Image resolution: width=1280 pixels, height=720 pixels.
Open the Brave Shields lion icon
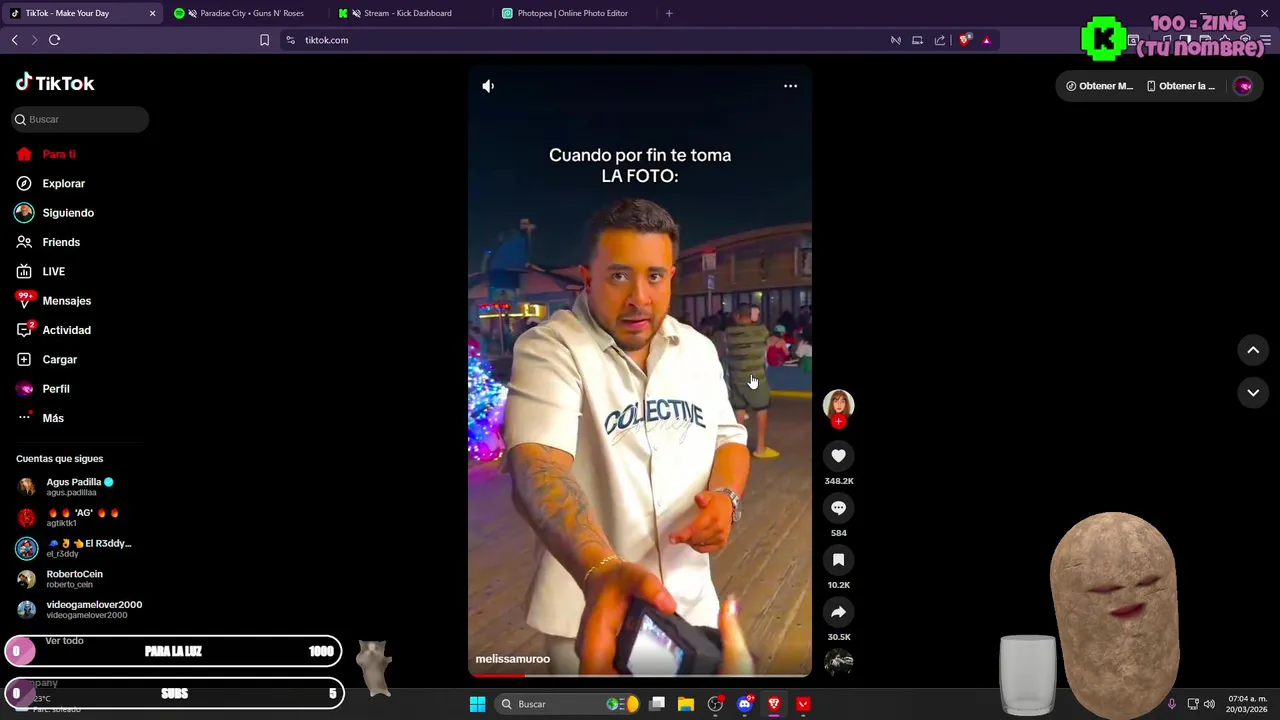click(965, 40)
